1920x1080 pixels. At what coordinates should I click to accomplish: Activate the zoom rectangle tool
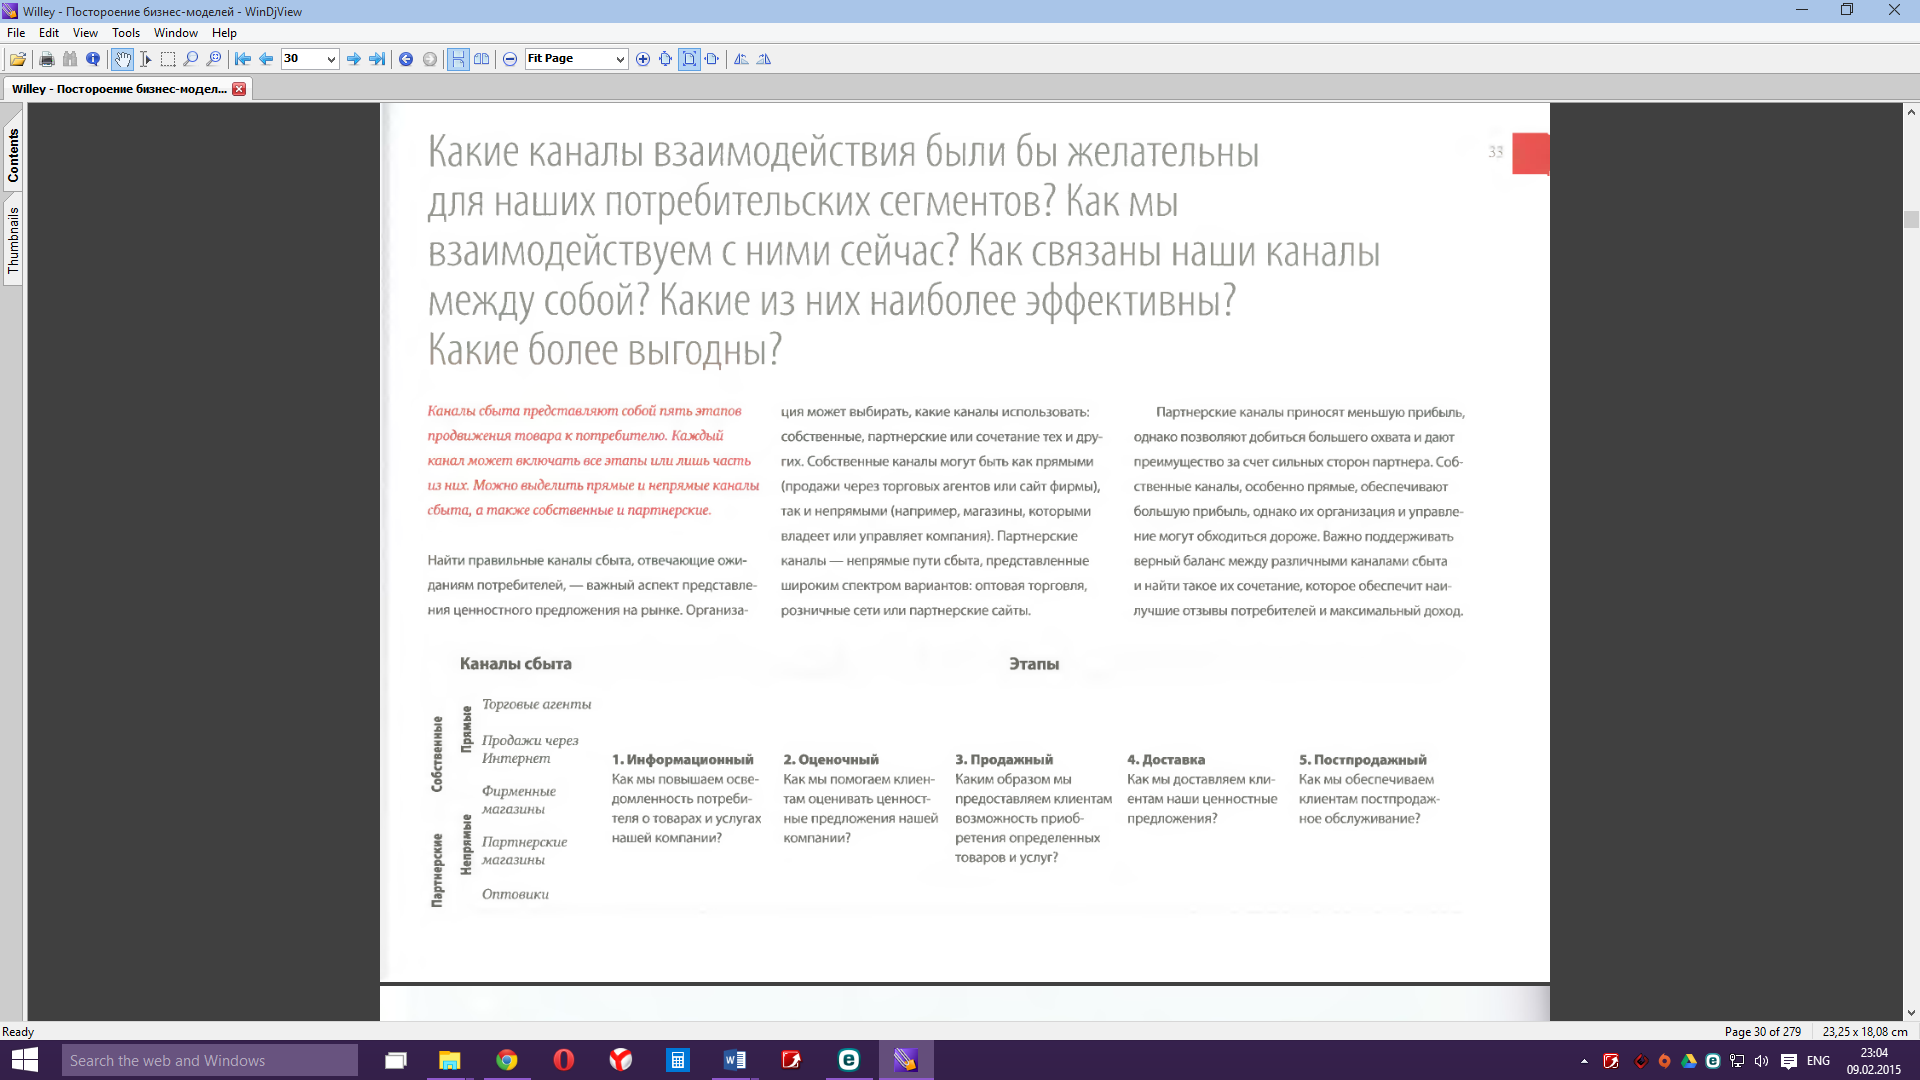(214, 59)
